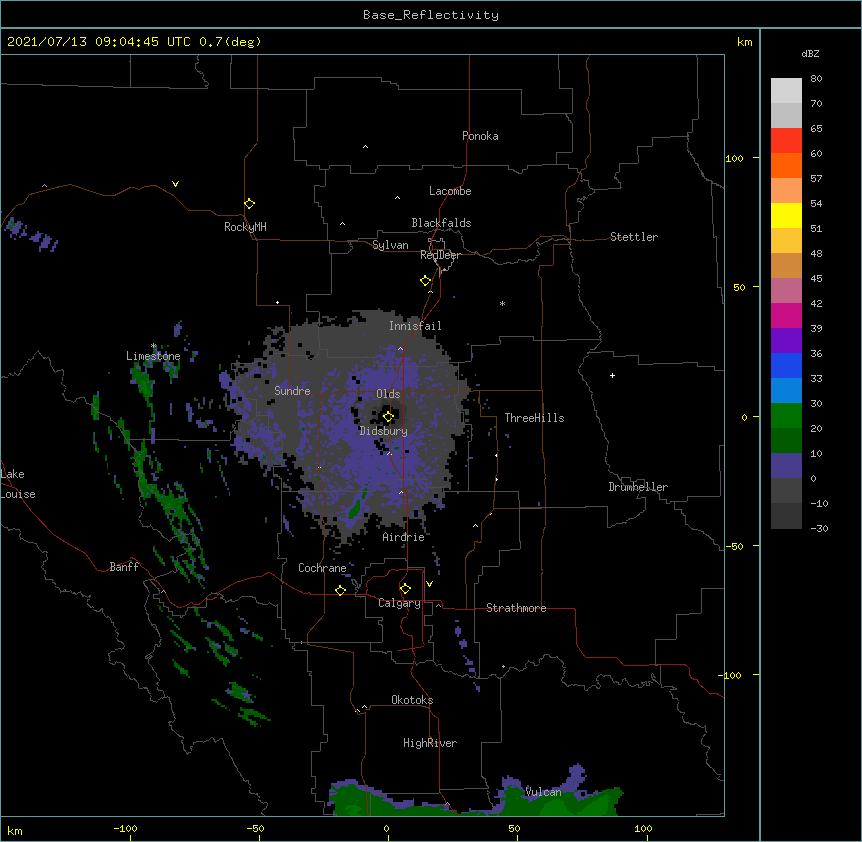Click the Innisfail label
The height and width of the screenshot is (842, 862).
[x=415, y=326]
